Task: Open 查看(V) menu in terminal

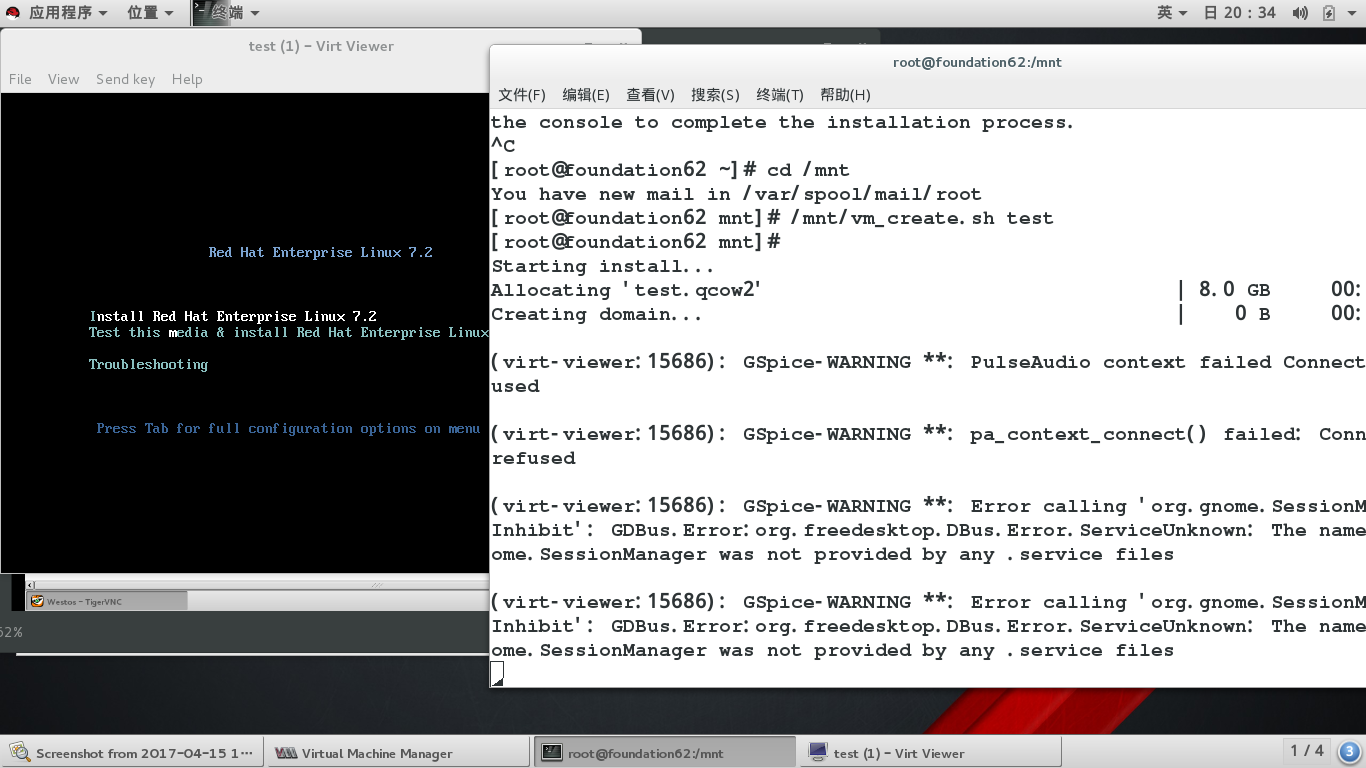Action: pos(650,95)
